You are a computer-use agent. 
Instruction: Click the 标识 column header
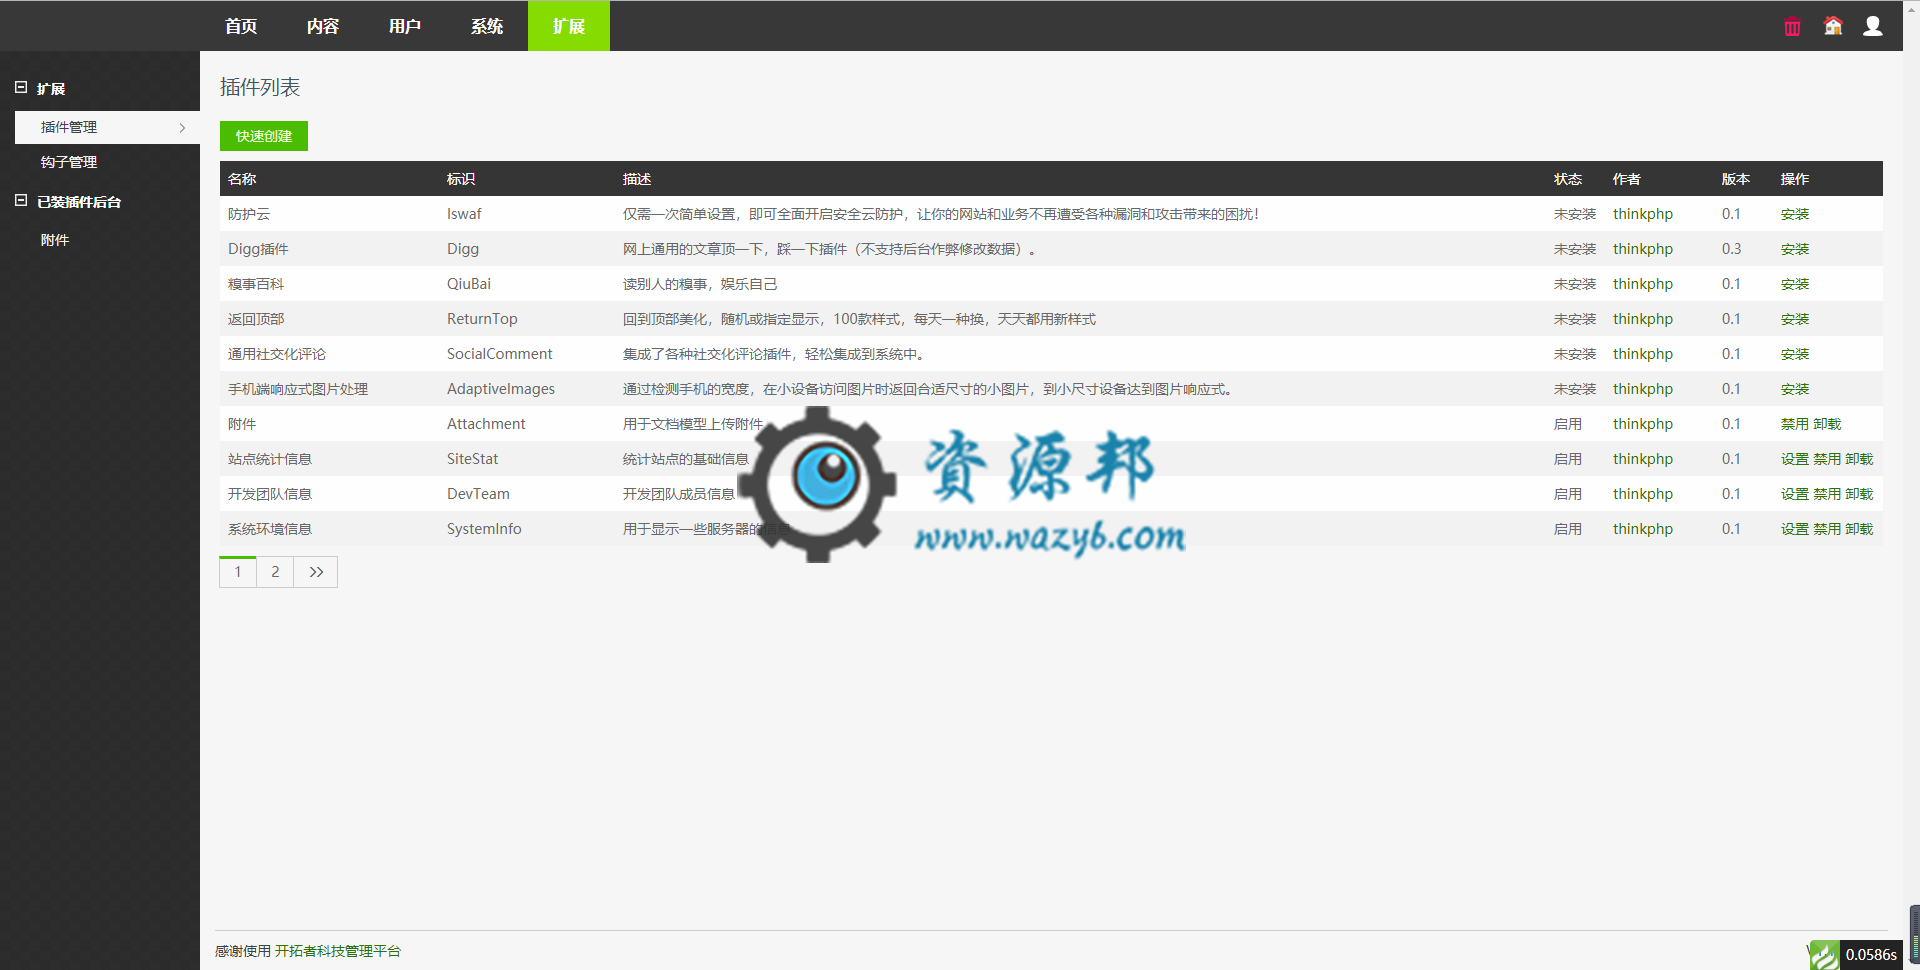461,179
